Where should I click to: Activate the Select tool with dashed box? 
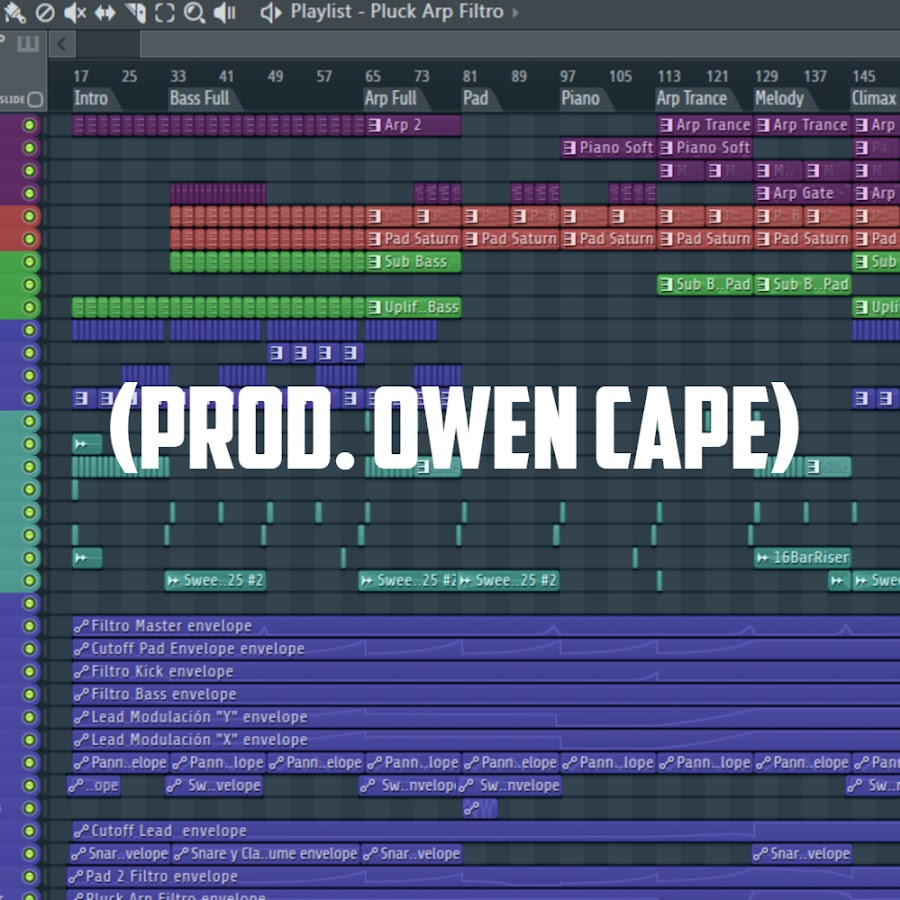tap(164, 12)
